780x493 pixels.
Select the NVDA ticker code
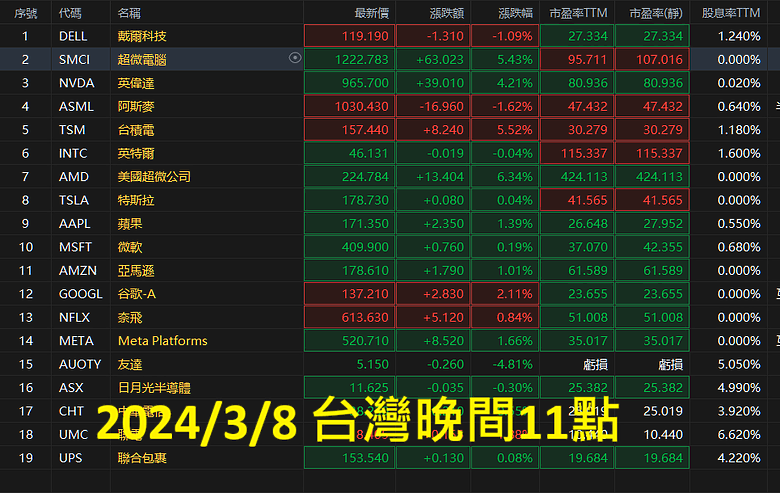[77, 83]
